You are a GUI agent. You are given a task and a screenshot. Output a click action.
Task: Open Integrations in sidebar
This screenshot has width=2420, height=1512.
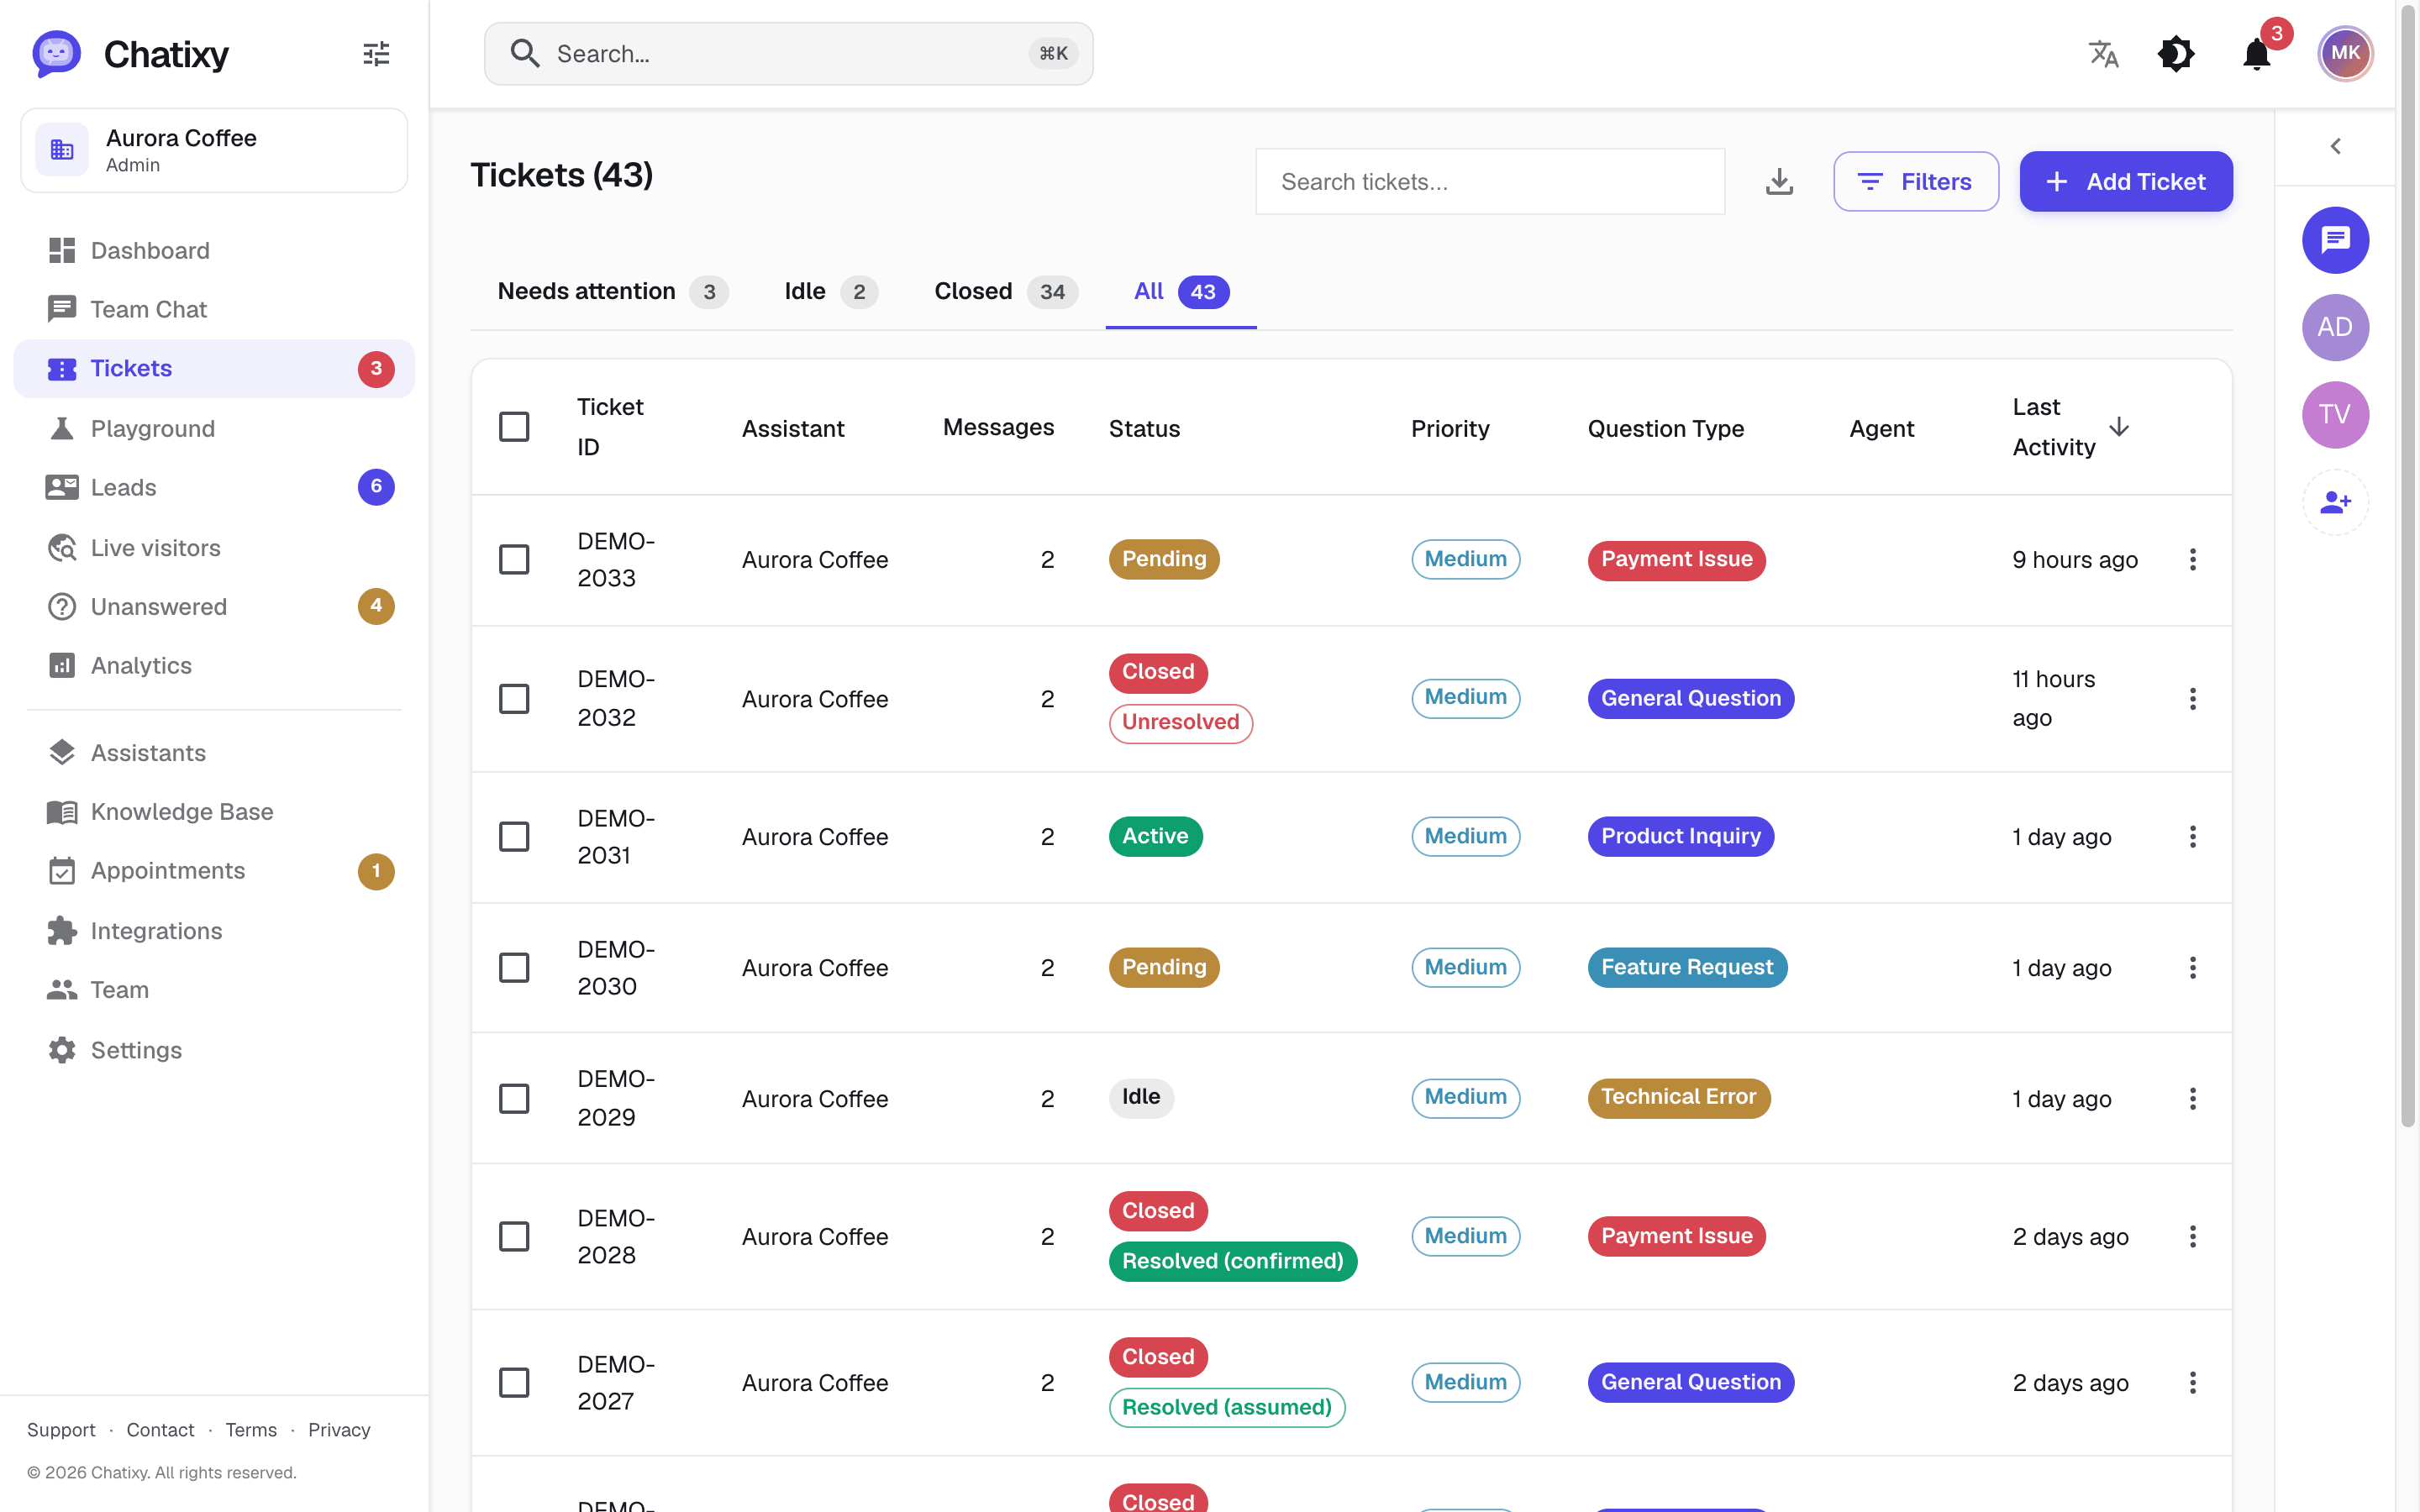tap(214, 930)
